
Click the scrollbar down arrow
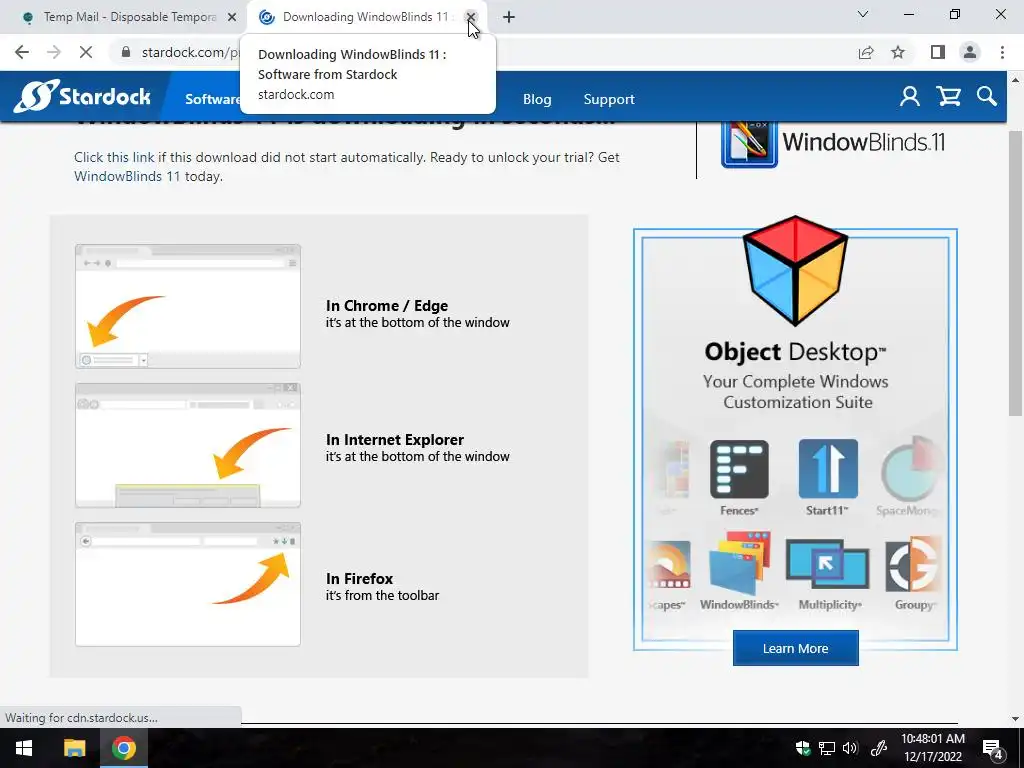click(x=1015, y=719)
